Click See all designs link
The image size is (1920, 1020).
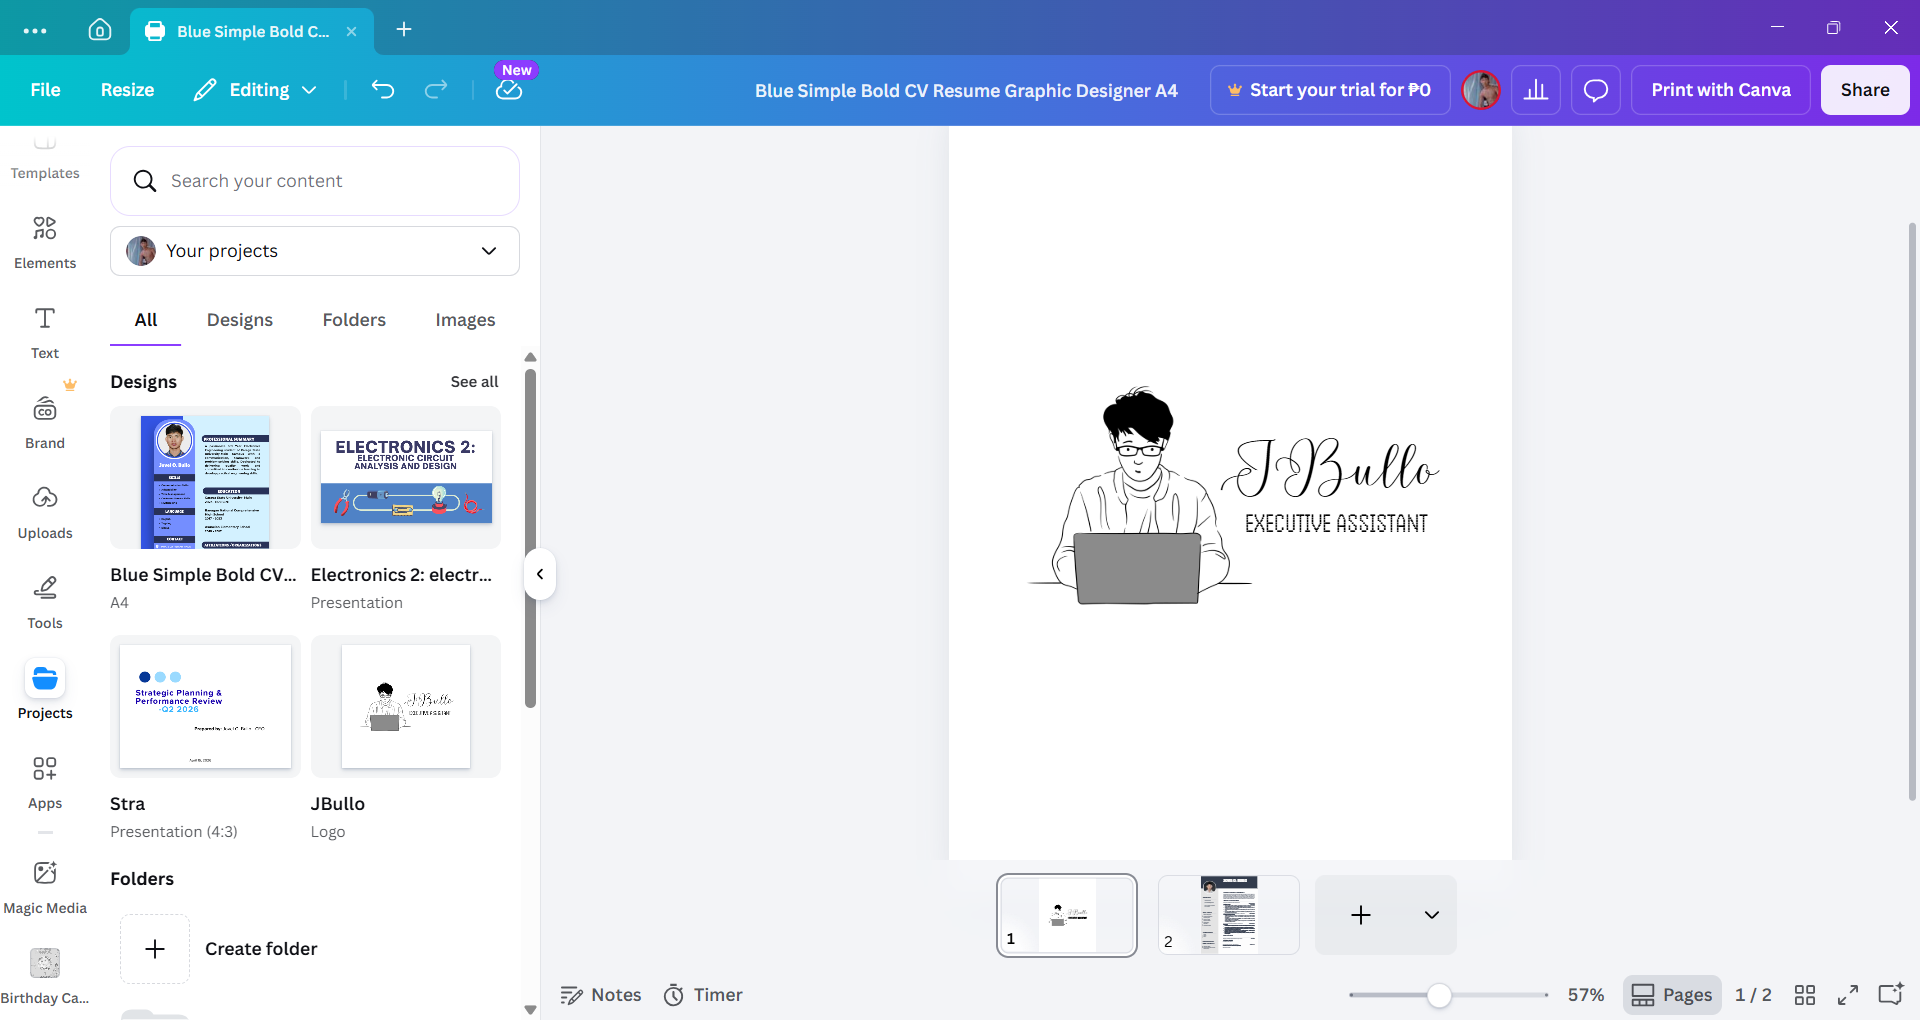(474, 382)
